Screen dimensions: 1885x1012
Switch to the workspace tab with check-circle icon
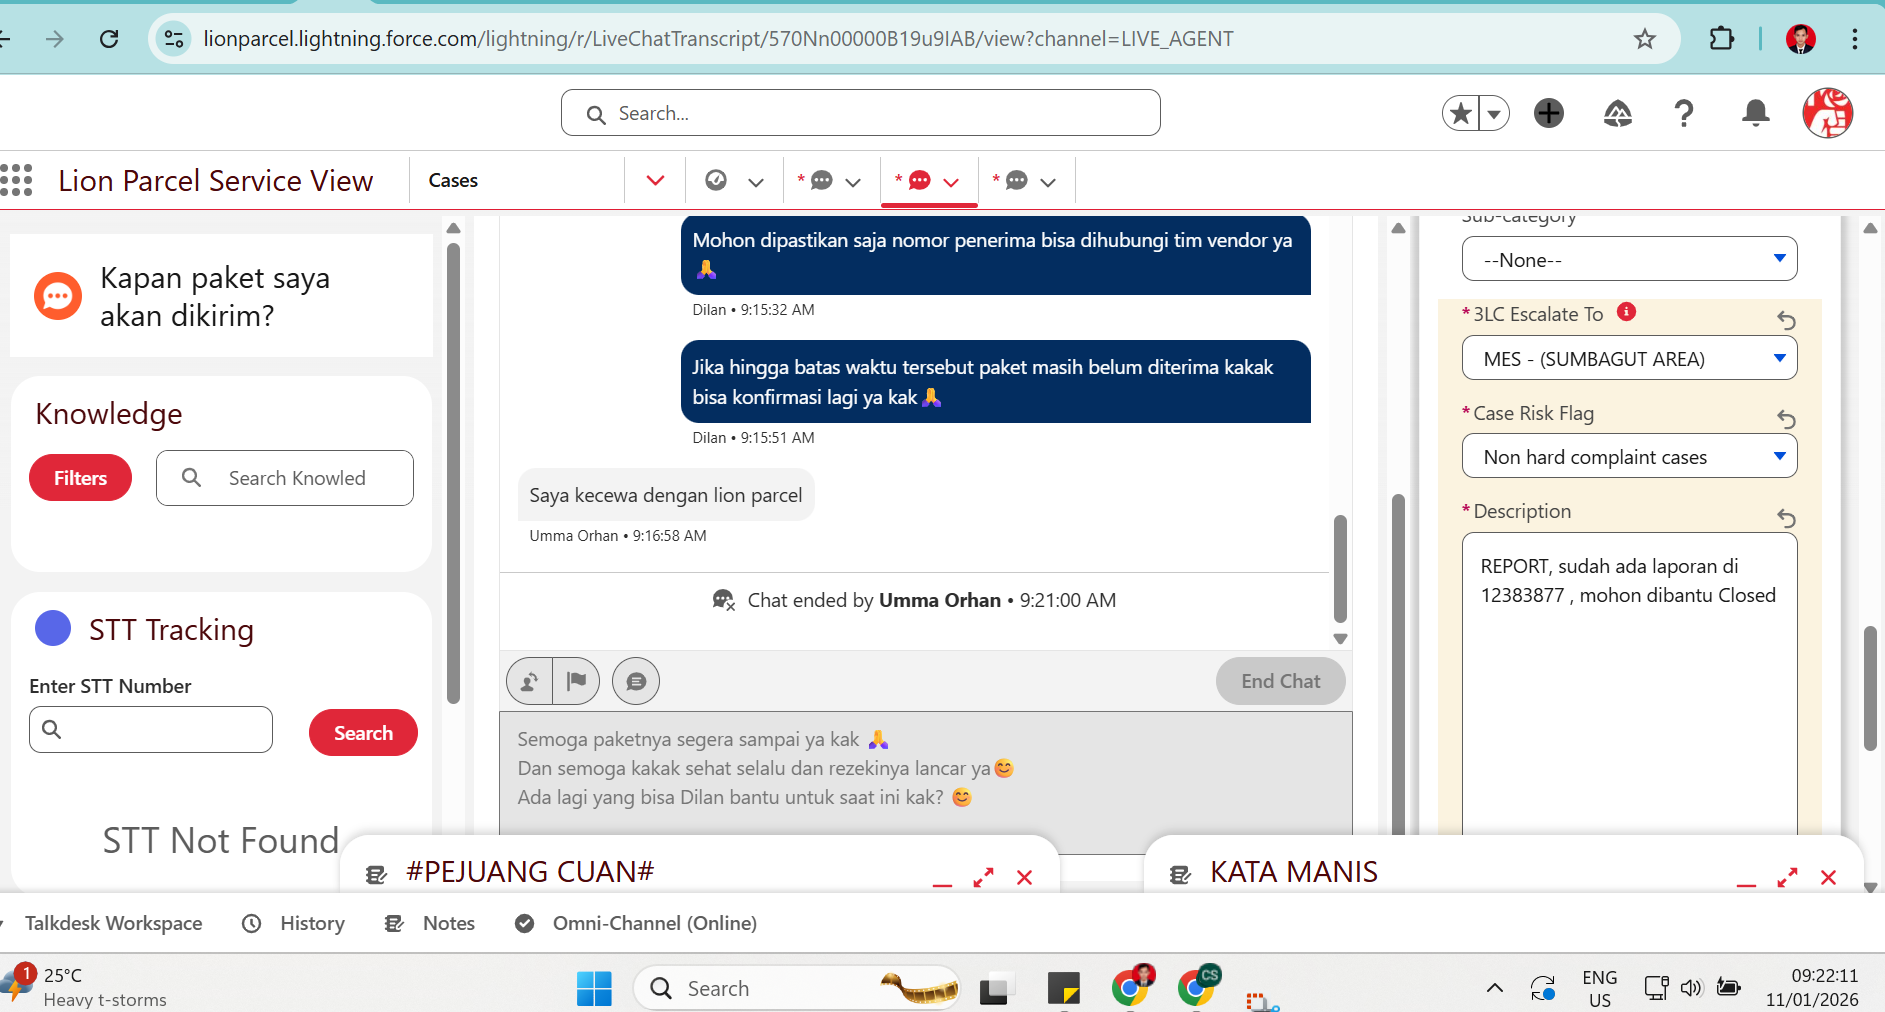(x=716, y=180)
